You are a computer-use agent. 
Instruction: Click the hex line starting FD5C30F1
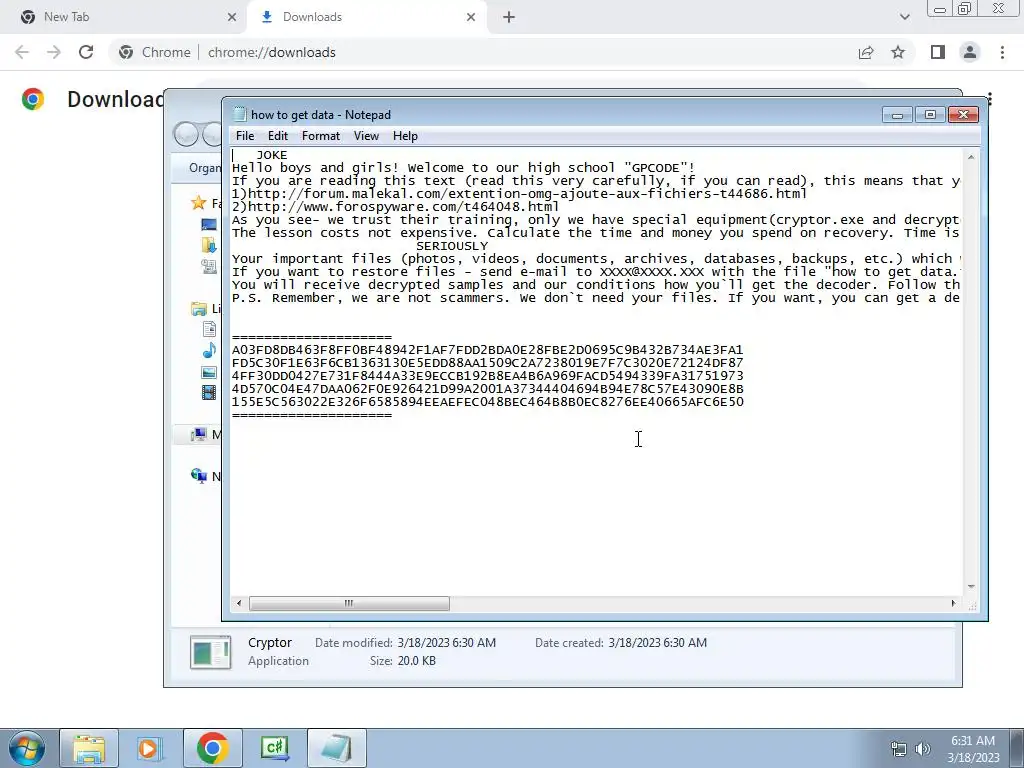pyautogui.click(x=487, y=363)
